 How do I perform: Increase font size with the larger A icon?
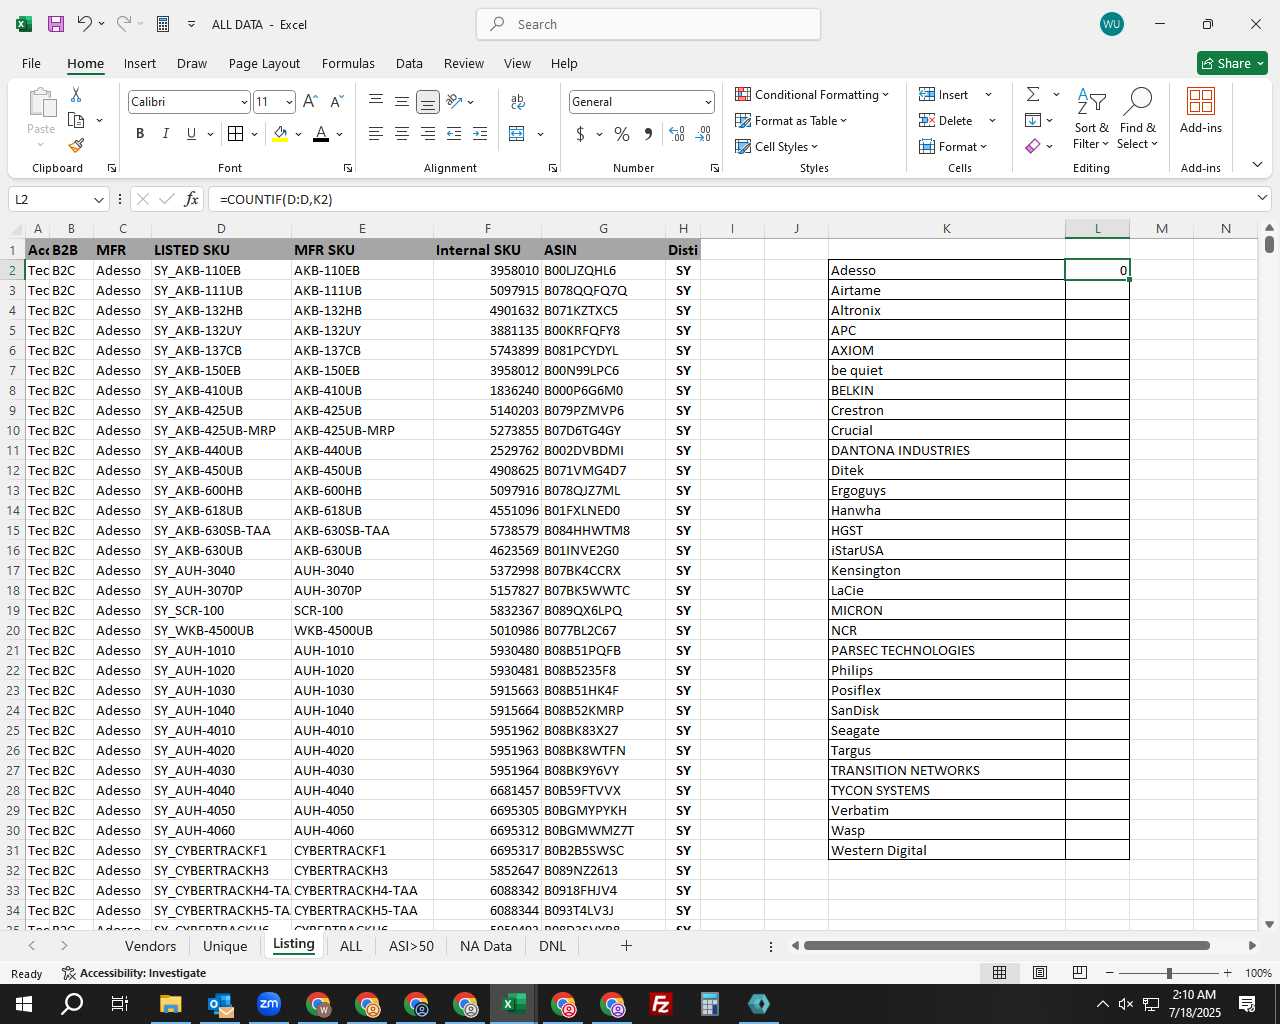tap(310, 102)
